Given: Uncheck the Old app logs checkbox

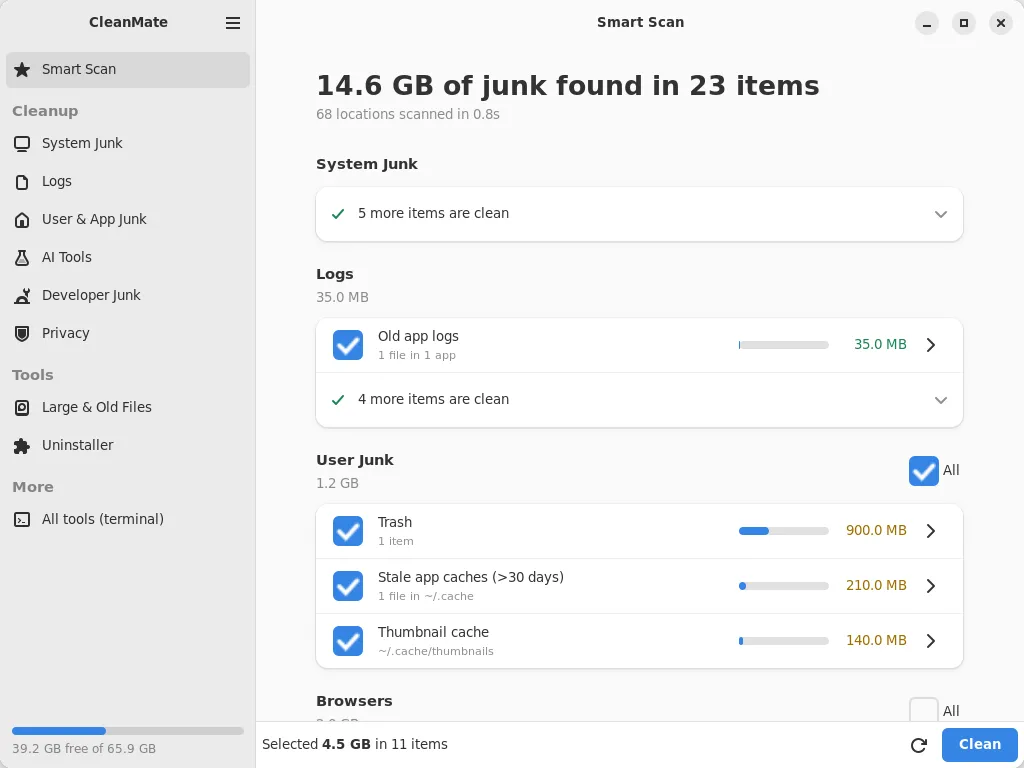Looking at the screenshot, I should tap(347, 345).
